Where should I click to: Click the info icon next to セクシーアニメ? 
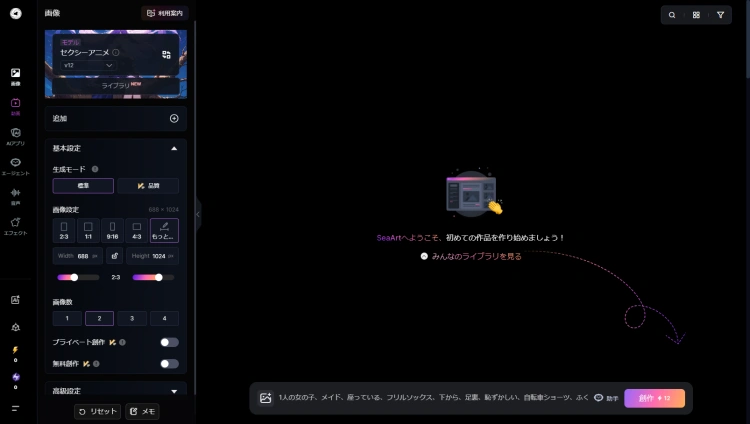coord(116,52)
